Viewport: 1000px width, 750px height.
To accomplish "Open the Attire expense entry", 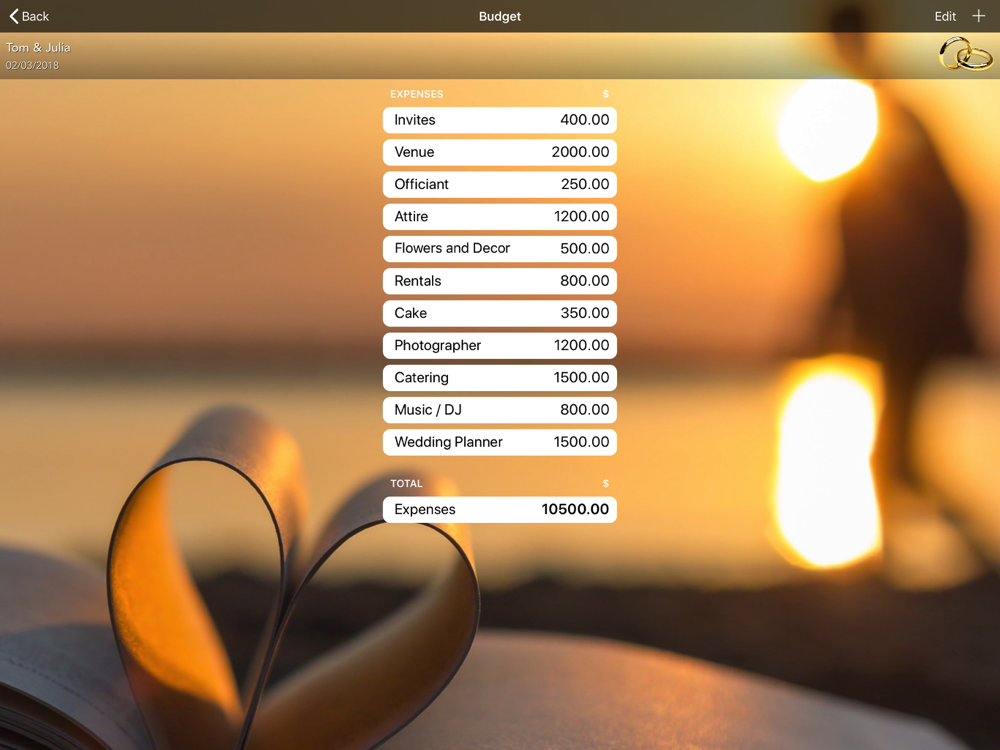I will [499, 216].
